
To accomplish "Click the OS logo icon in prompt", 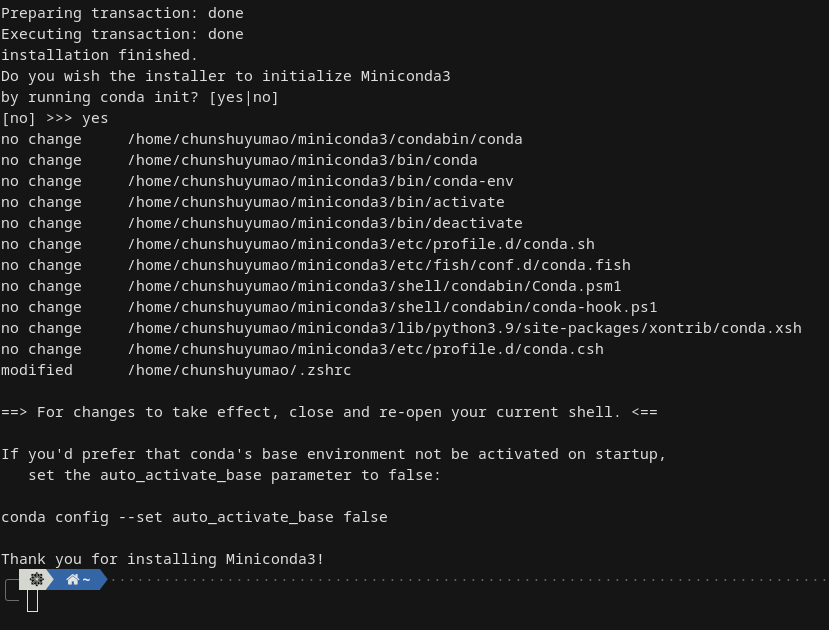I will (x=37, y=579).
